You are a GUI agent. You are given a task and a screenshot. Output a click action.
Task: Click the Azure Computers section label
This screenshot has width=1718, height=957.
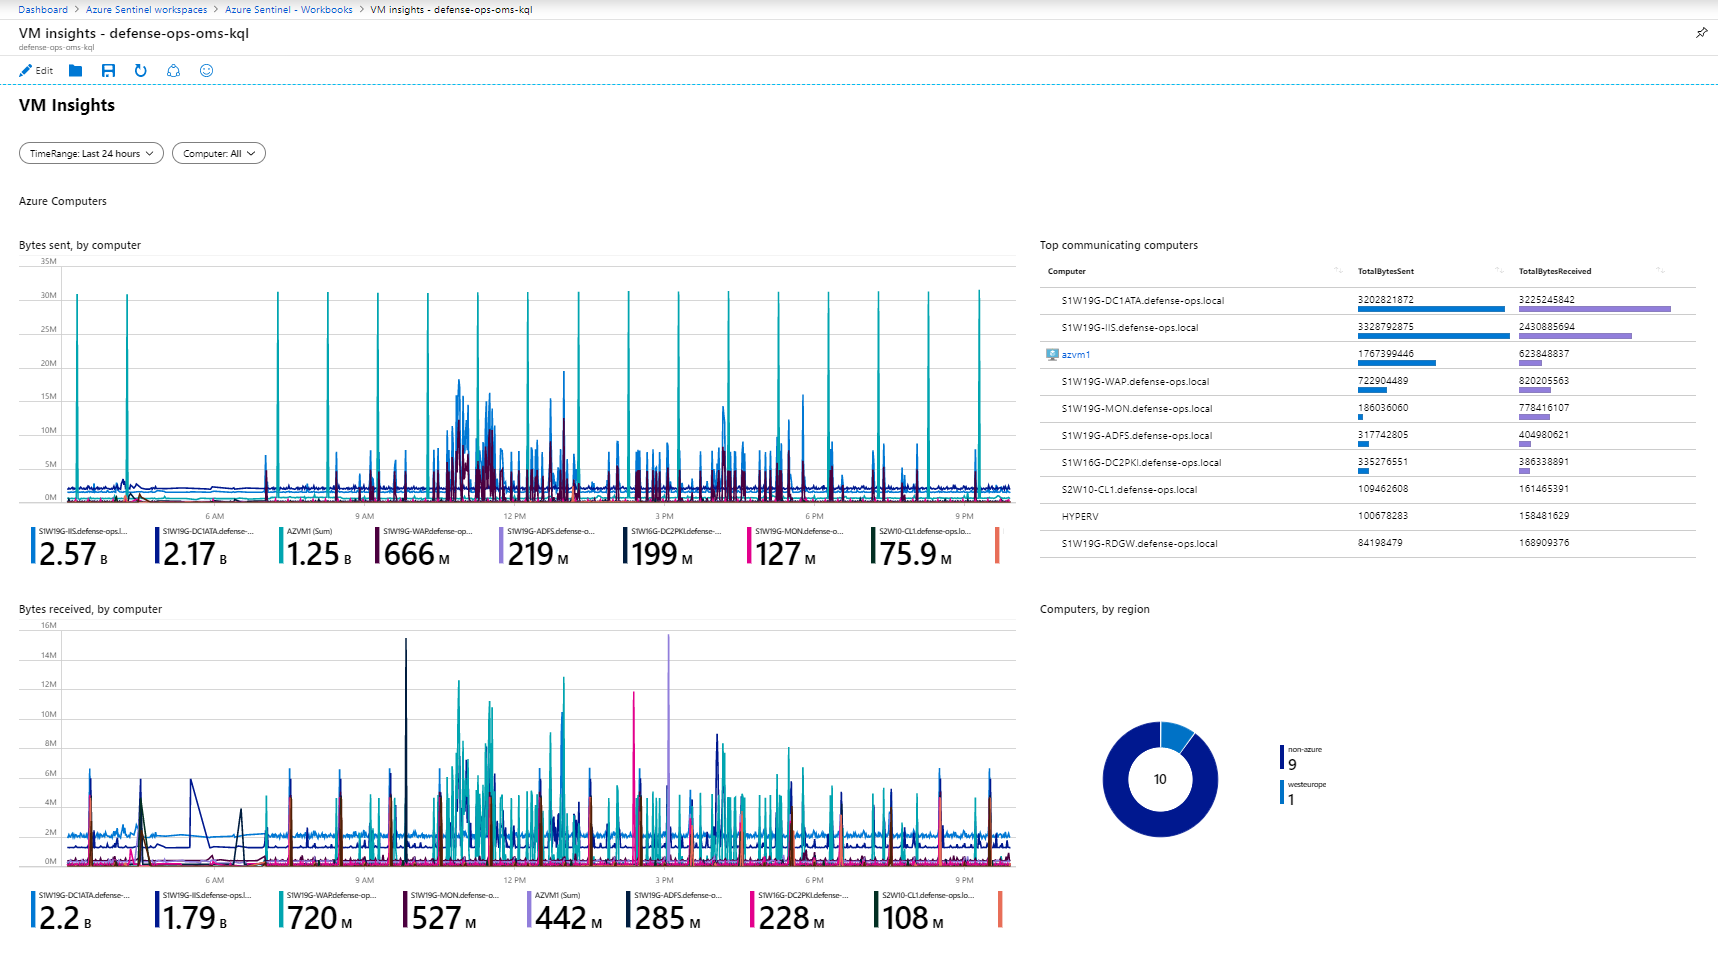[63, 201]
